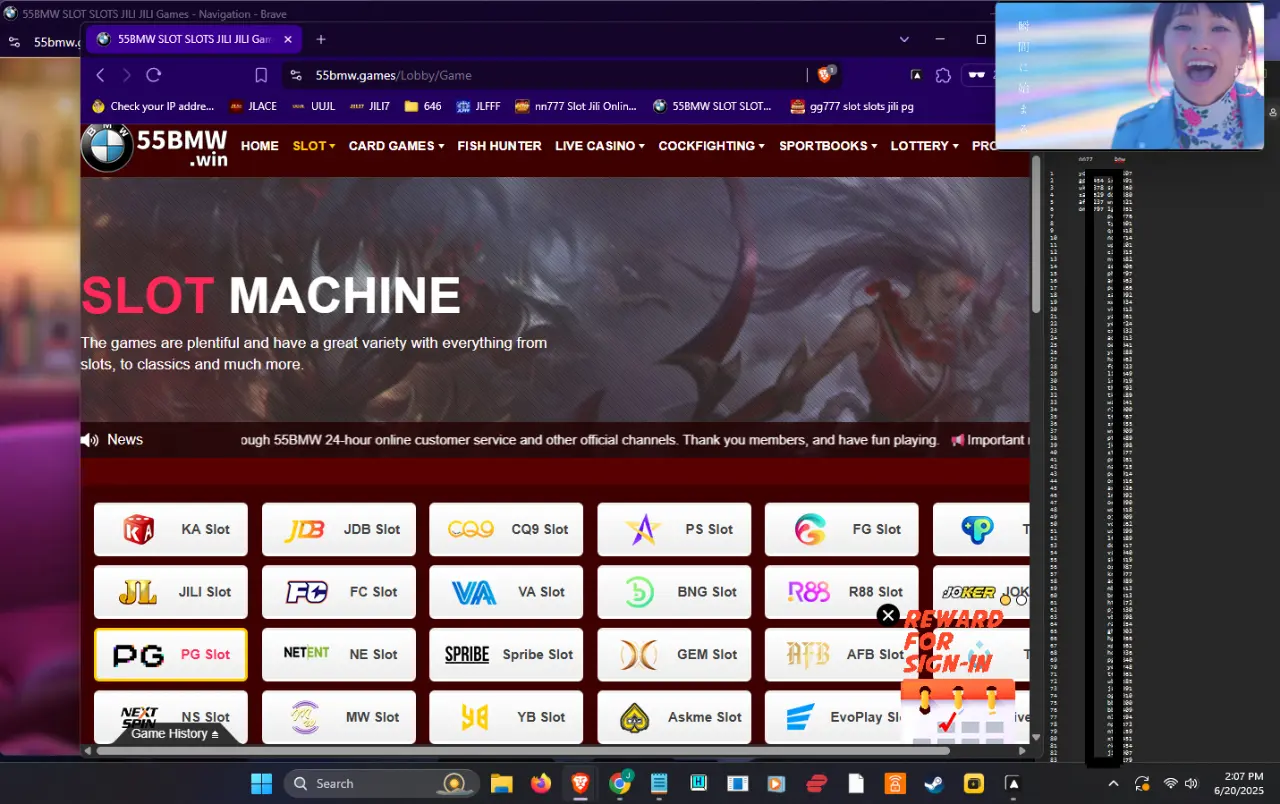Open the JLACE bookmark
The image size is (1280, 804).
coord(253,106)
